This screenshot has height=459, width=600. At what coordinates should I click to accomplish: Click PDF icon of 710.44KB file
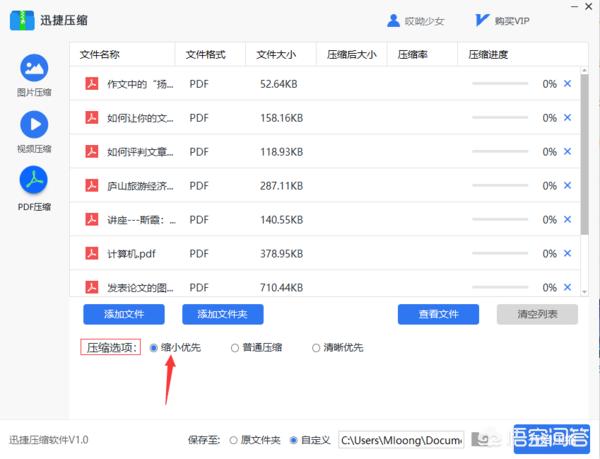pos(91,287)
